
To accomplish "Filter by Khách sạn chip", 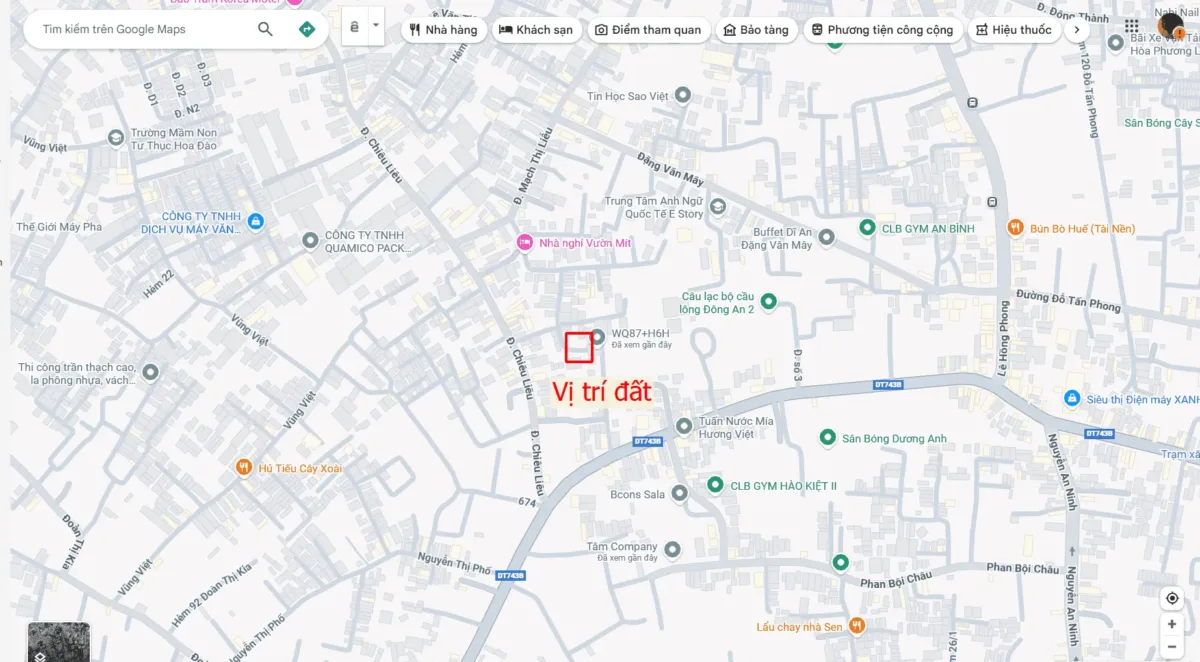I will 536,30.
